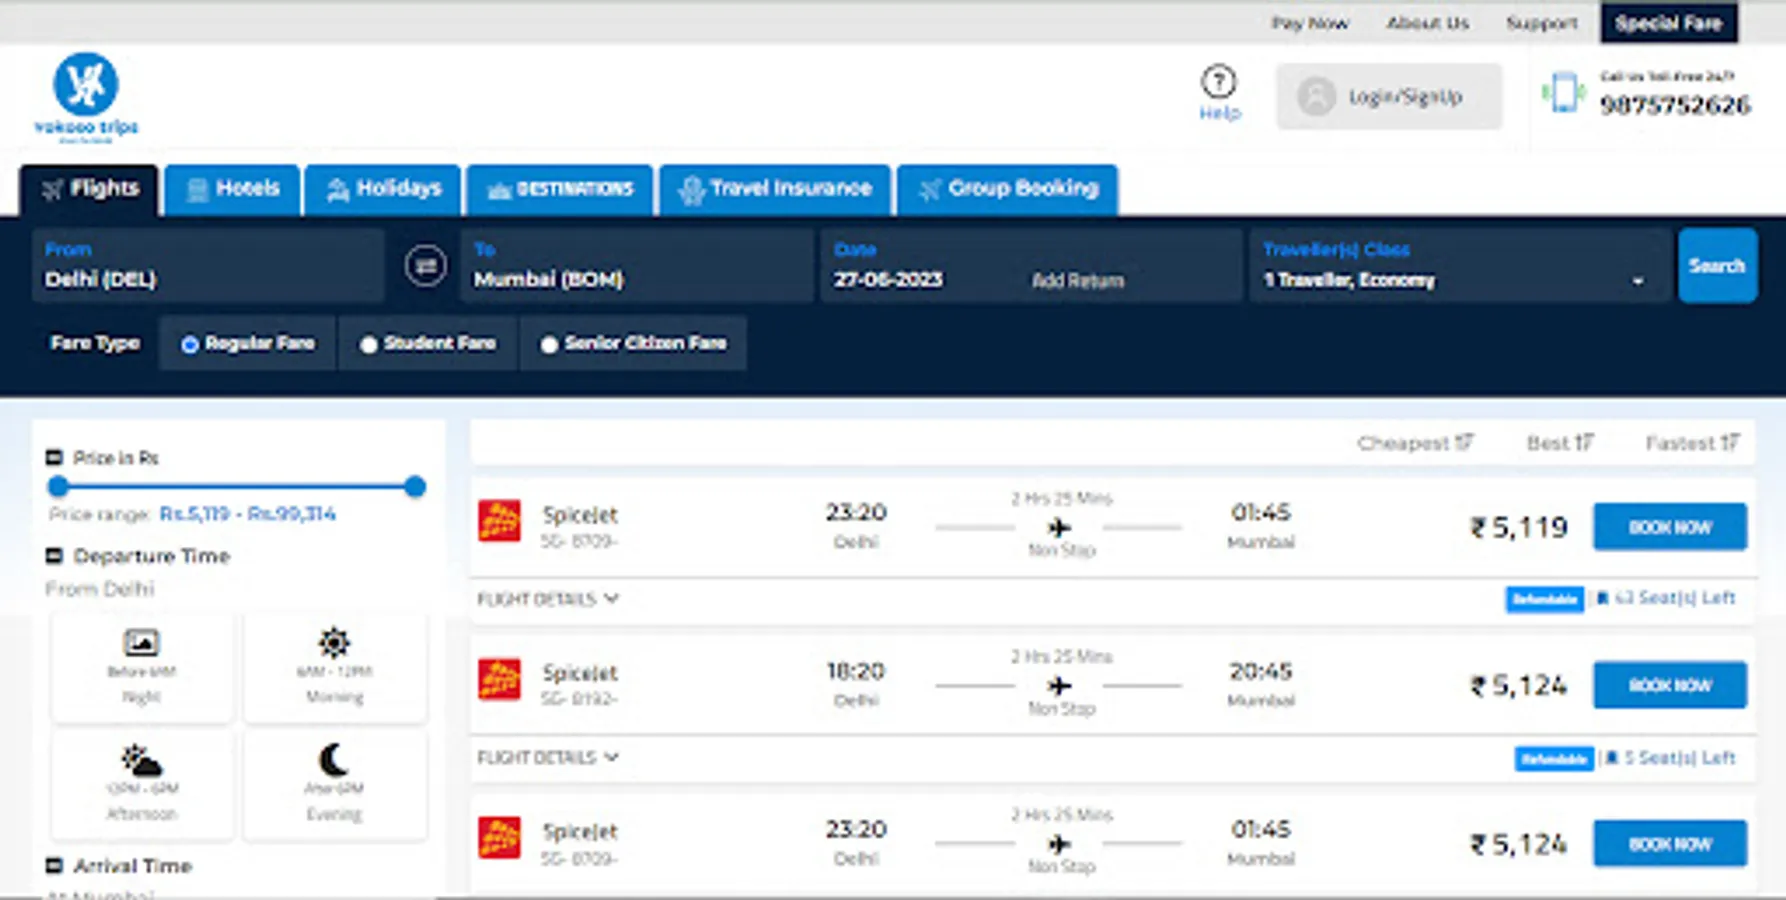Sort results by Fastest
This screenshot has width=1786, height=900.
pos(1693,443)
